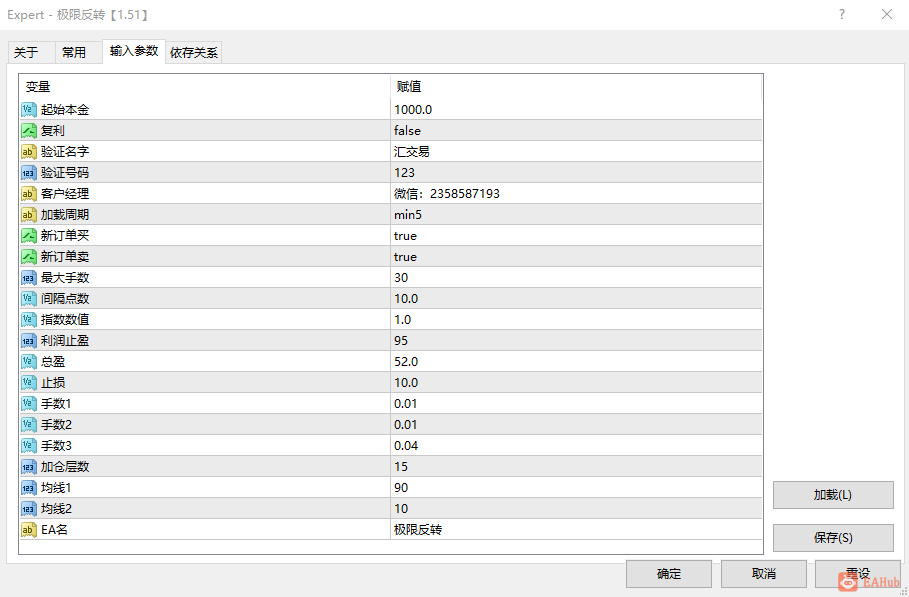The height and width of the screenshot is (597, 909).
Task: Select the 最大手数 variable name
Action: [x=65, y=278]
